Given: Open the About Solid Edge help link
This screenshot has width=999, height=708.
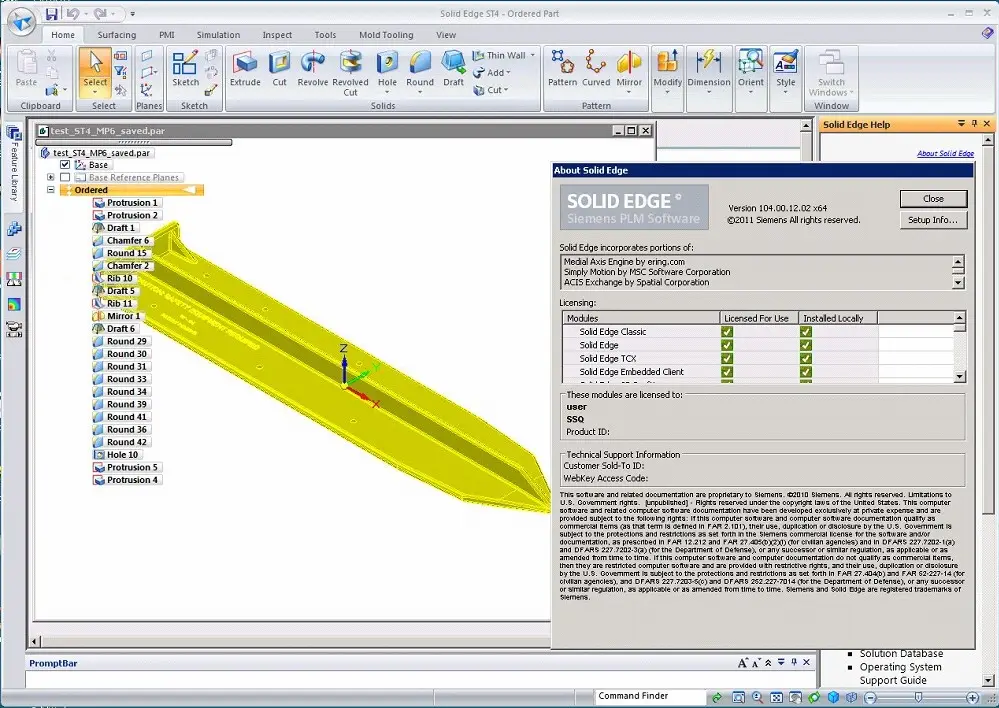Looking at the screenshot, I should [x=945, y=154].
